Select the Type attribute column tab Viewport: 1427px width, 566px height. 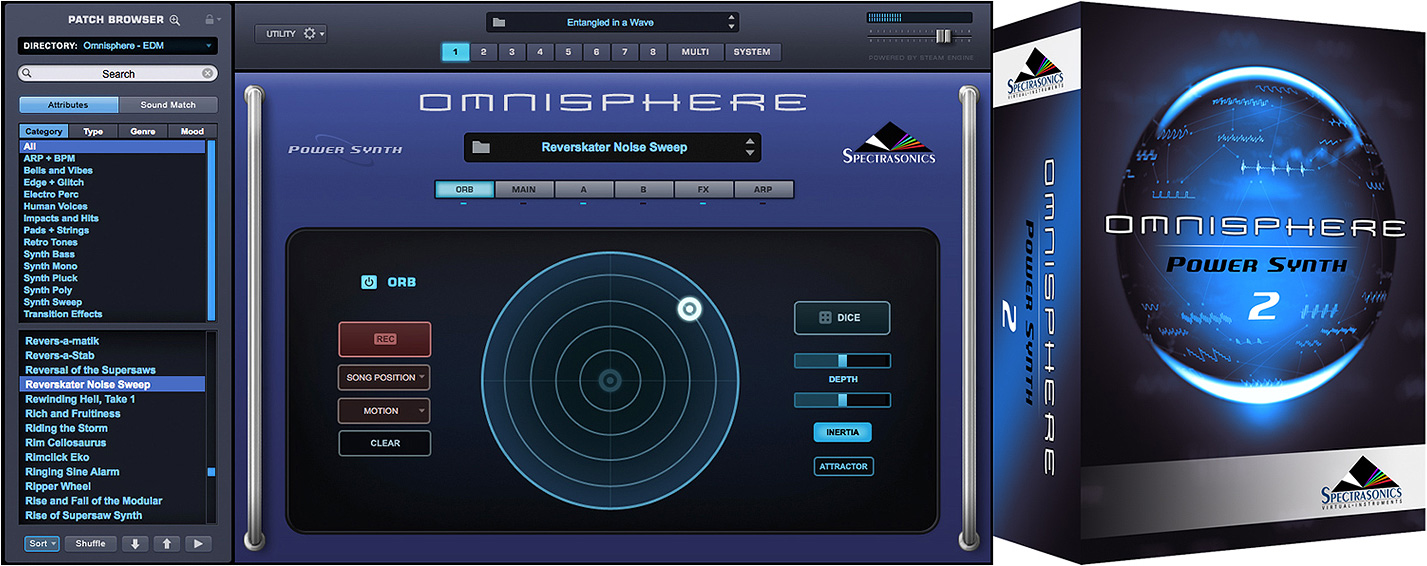pyautogui.click(x=93, y=132)
